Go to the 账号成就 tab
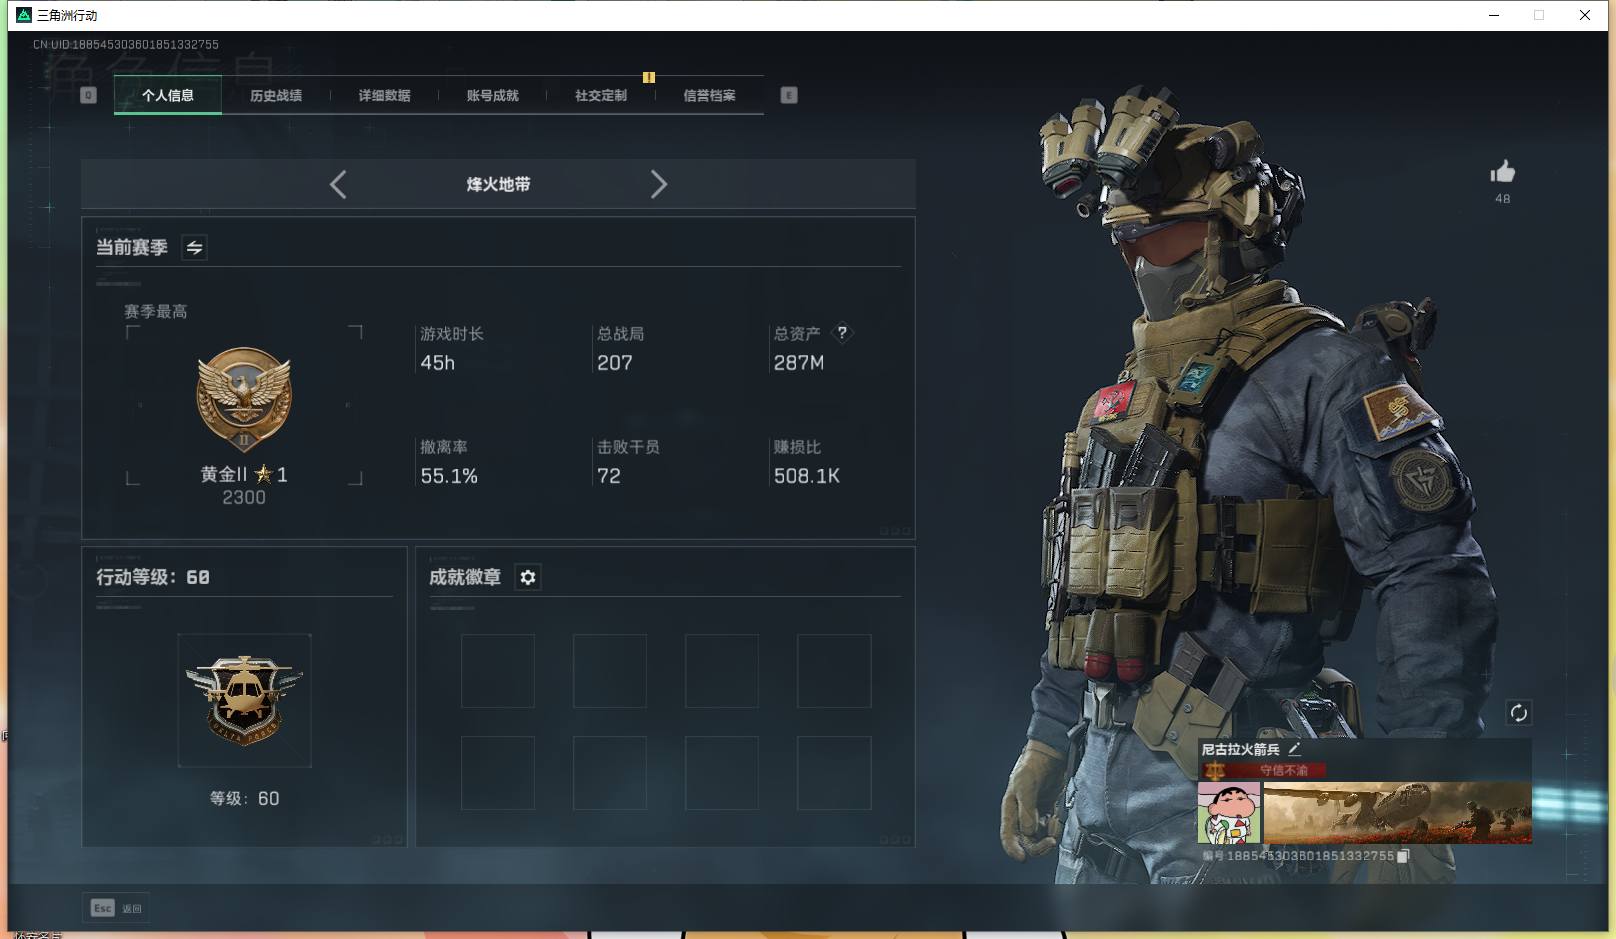1616x939 pixels. coord(492,95)
